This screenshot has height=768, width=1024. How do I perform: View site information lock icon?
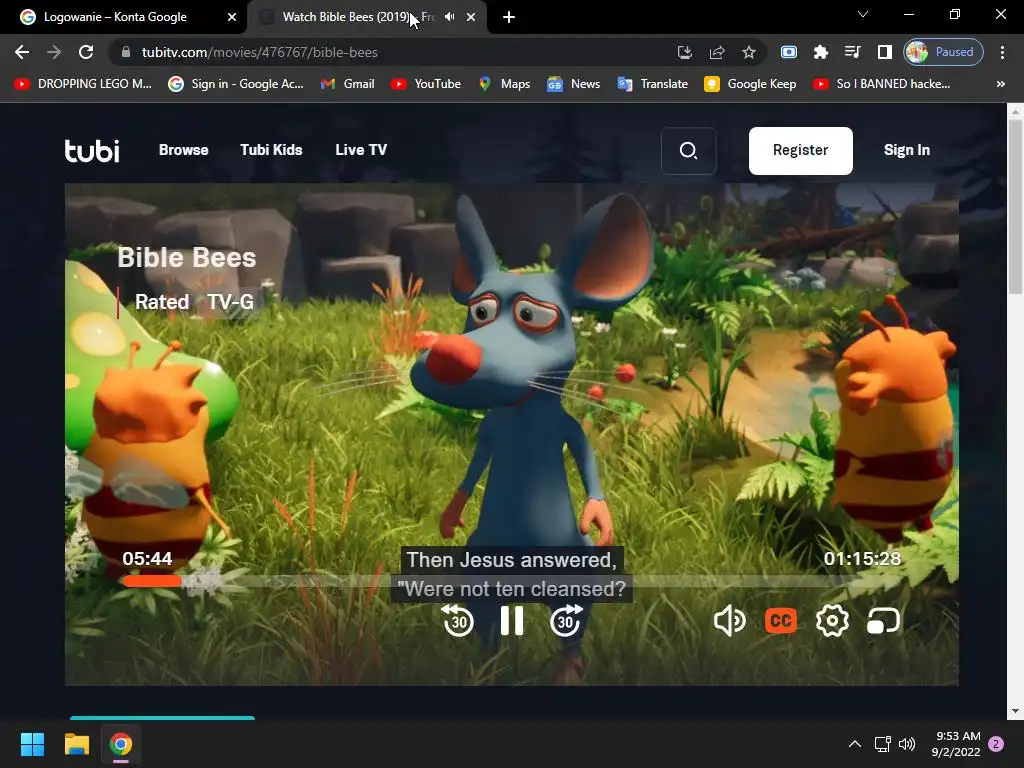tap(126, 52)
